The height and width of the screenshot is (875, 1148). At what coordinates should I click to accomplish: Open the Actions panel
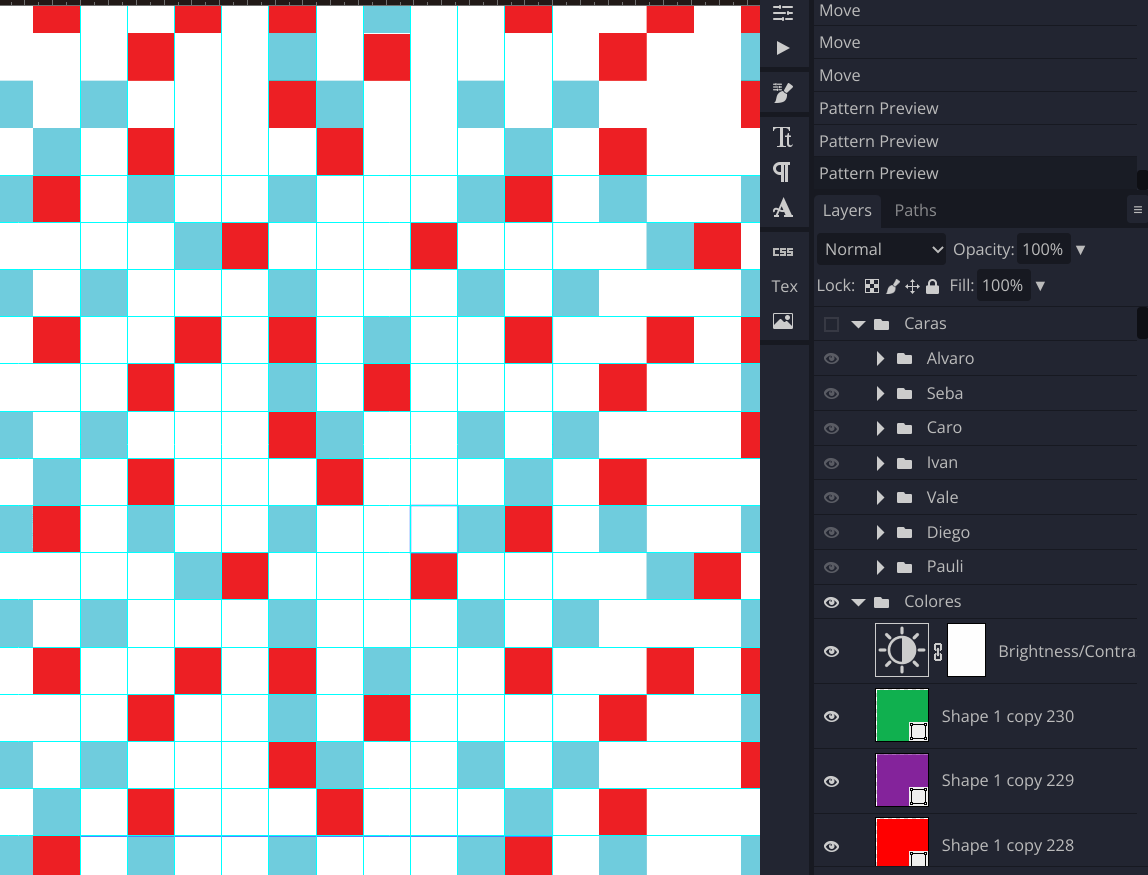tap(783, 46)
